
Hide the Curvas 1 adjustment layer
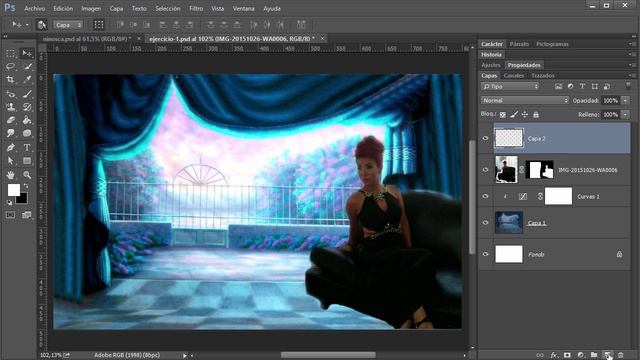pyautogui.click(x=485, y=196)
